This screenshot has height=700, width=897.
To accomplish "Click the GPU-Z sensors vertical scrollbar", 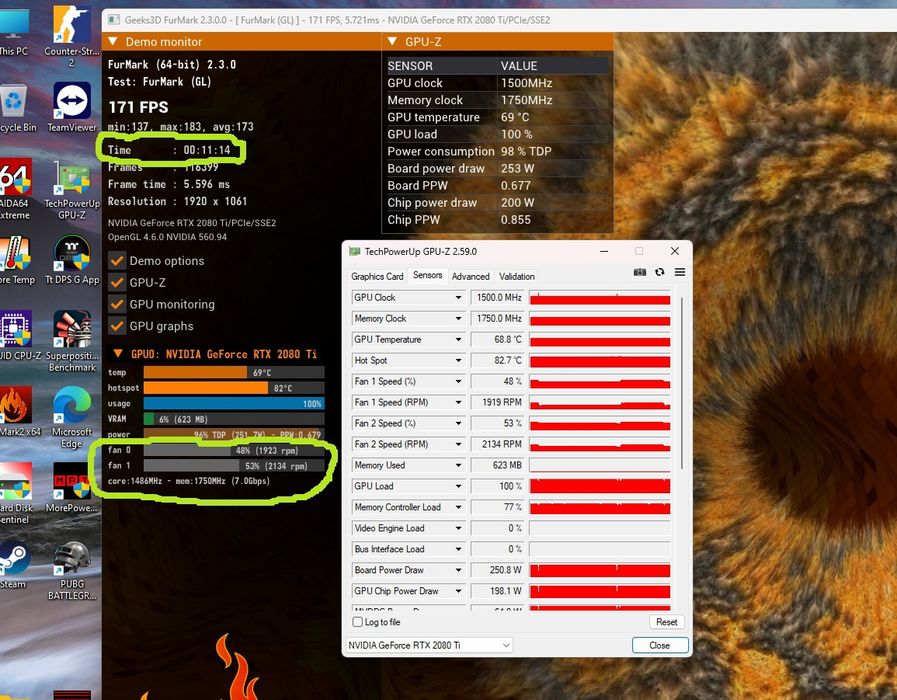I will point(681,383).
